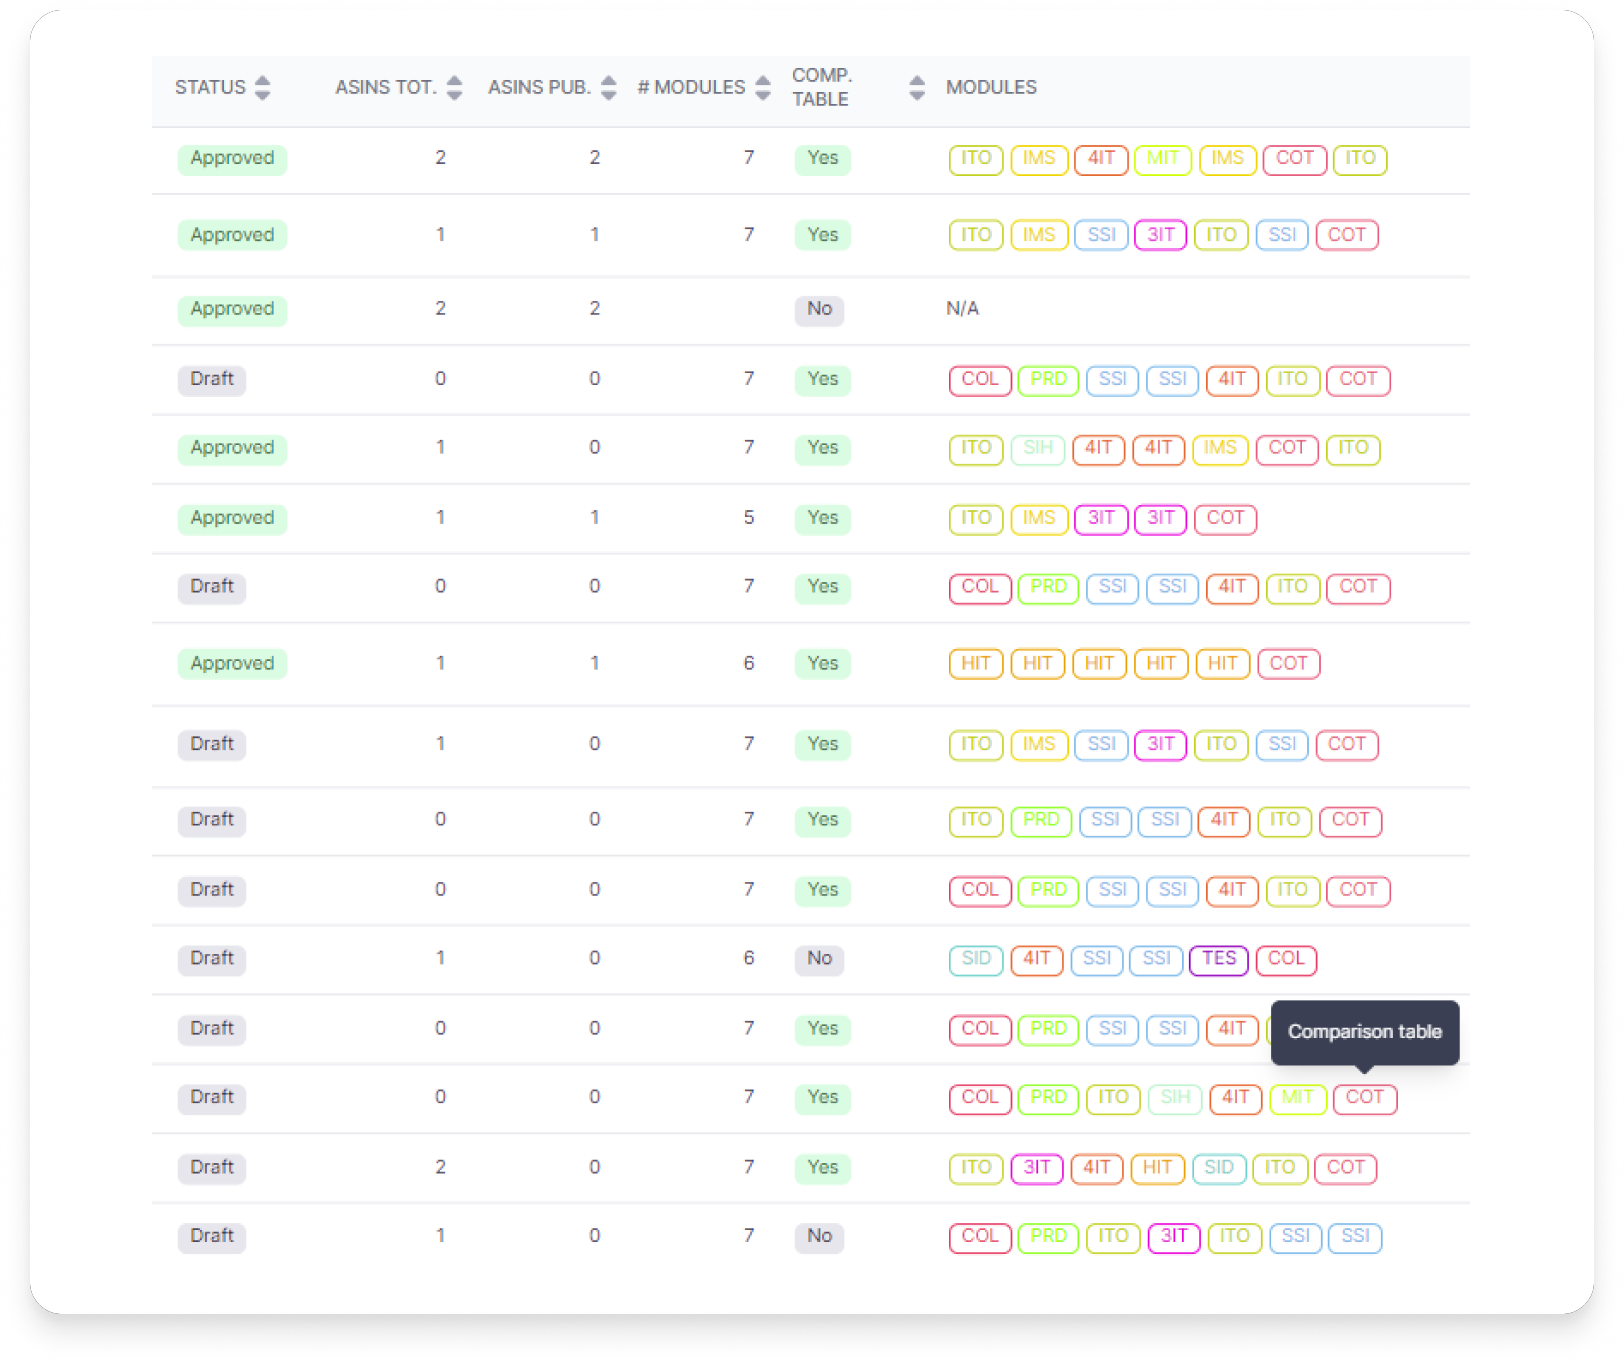Click the SIH tag in the Approved row

click(1038, 449)
